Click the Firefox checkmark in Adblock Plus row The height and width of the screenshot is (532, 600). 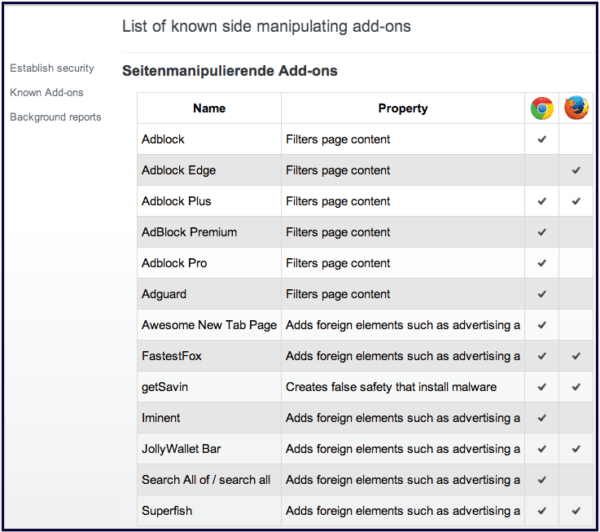click(x=576, y=201)
